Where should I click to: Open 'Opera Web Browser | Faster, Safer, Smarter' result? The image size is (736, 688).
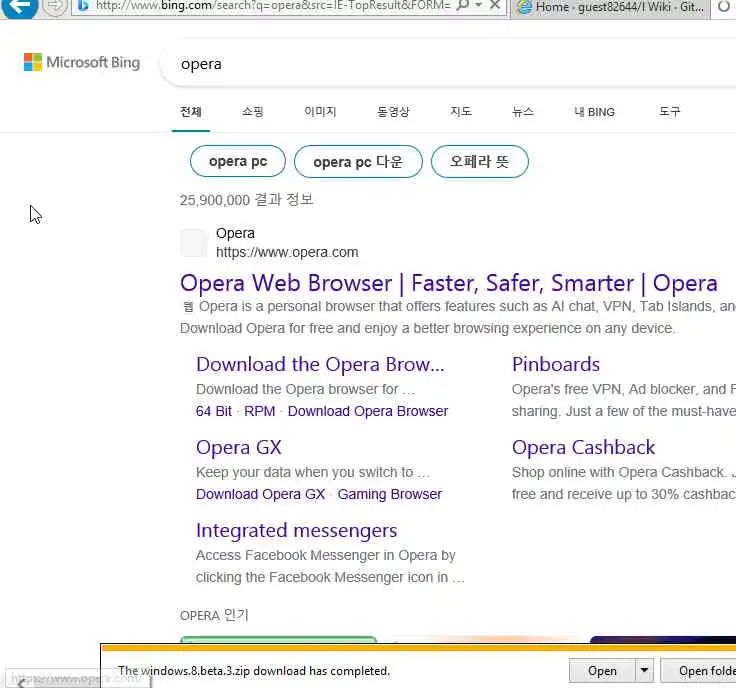(449, 283)
